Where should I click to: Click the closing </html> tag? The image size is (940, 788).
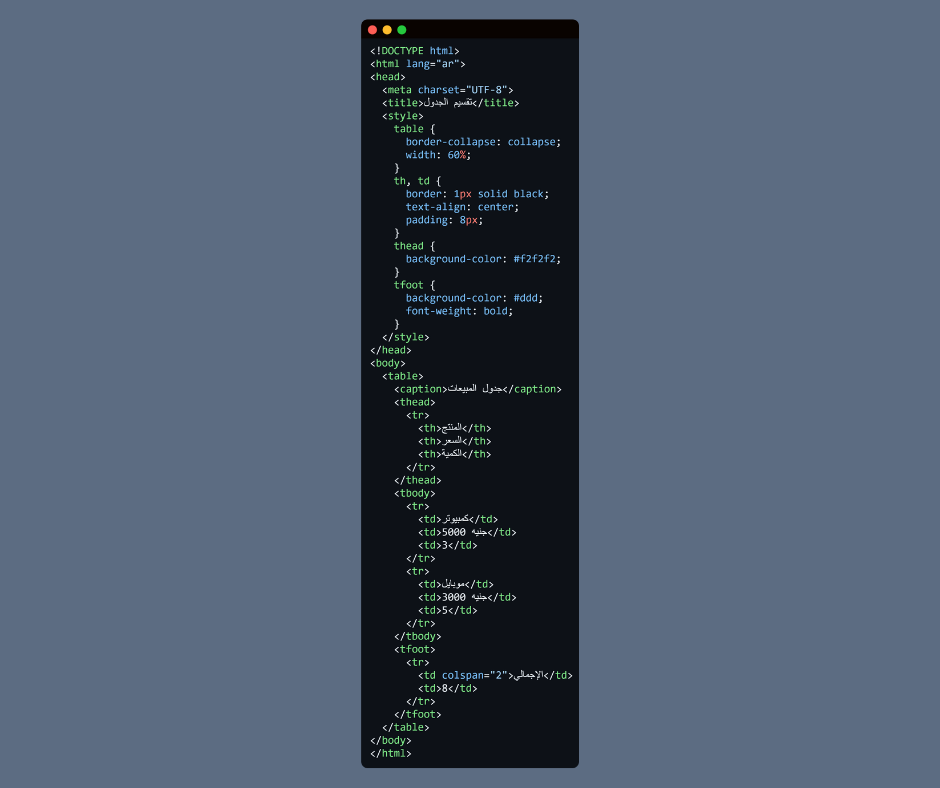[391, 753]
